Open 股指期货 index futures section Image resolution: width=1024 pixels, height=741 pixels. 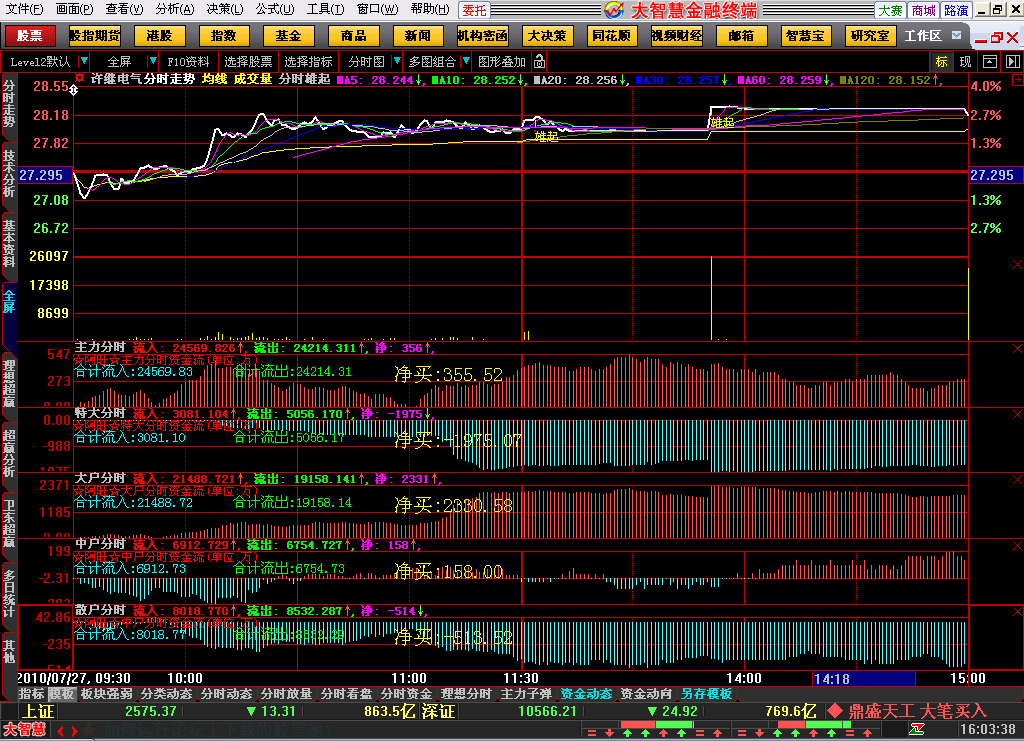click(x=94, y=36)
